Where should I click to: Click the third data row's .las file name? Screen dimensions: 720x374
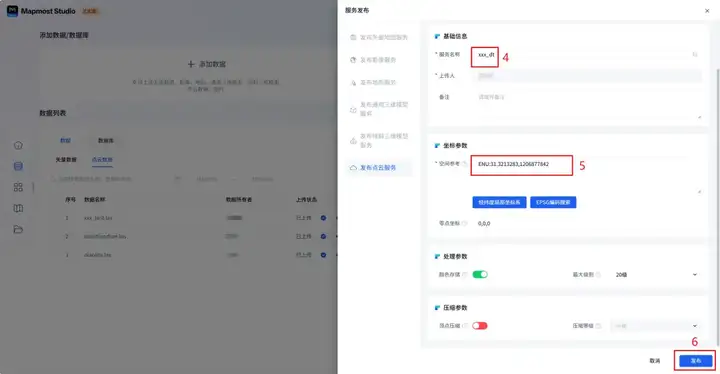click(x=97, y=255)
